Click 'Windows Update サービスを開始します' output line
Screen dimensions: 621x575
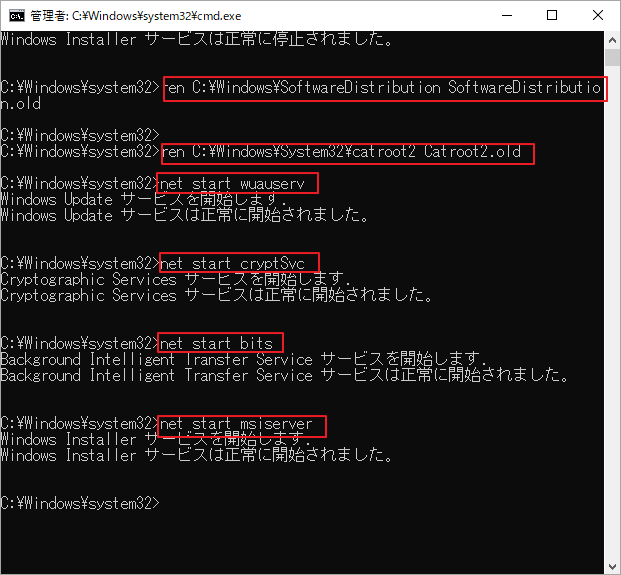143,200
